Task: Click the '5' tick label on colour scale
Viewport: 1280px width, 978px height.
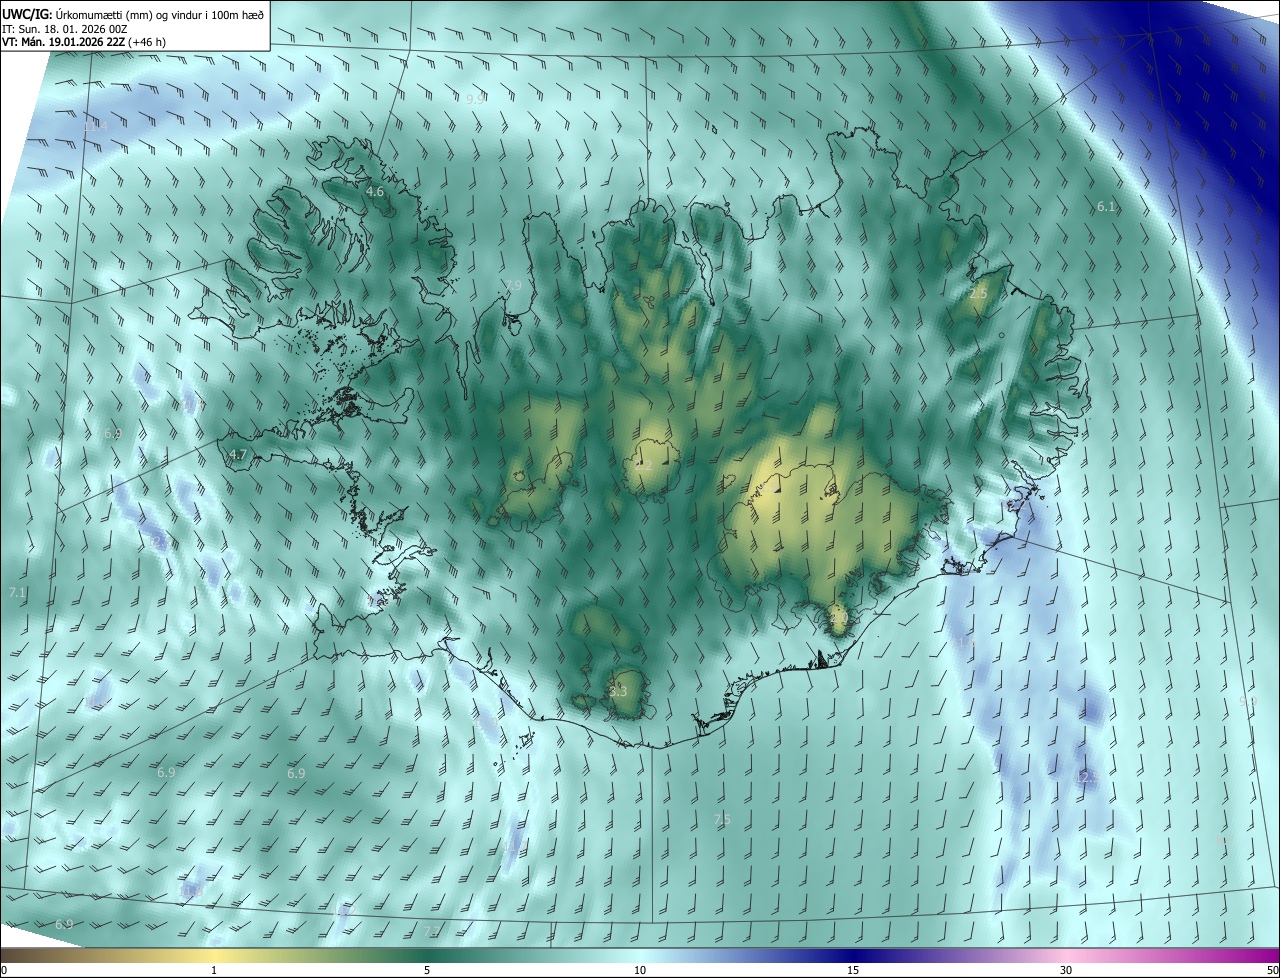Action: point(427,970)
